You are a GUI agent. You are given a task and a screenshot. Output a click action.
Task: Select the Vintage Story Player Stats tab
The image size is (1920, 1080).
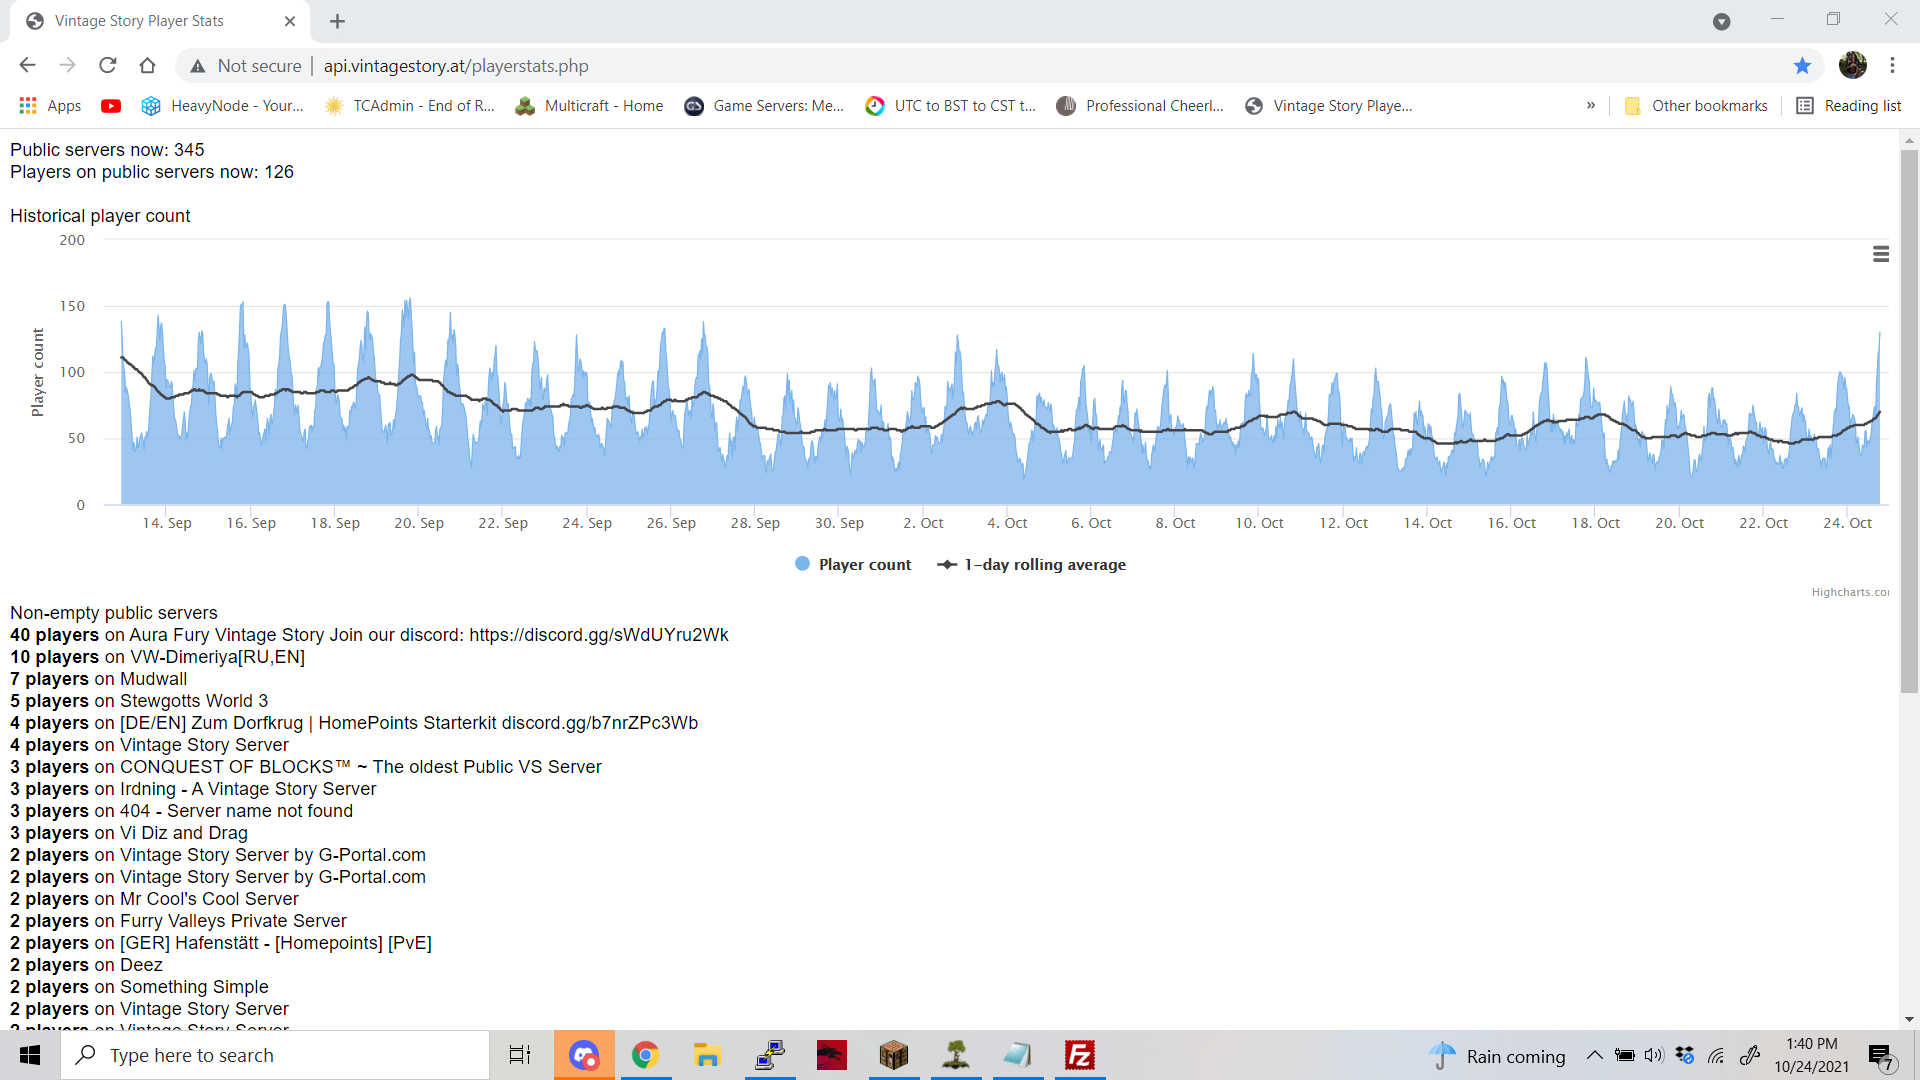coord(140,21)
